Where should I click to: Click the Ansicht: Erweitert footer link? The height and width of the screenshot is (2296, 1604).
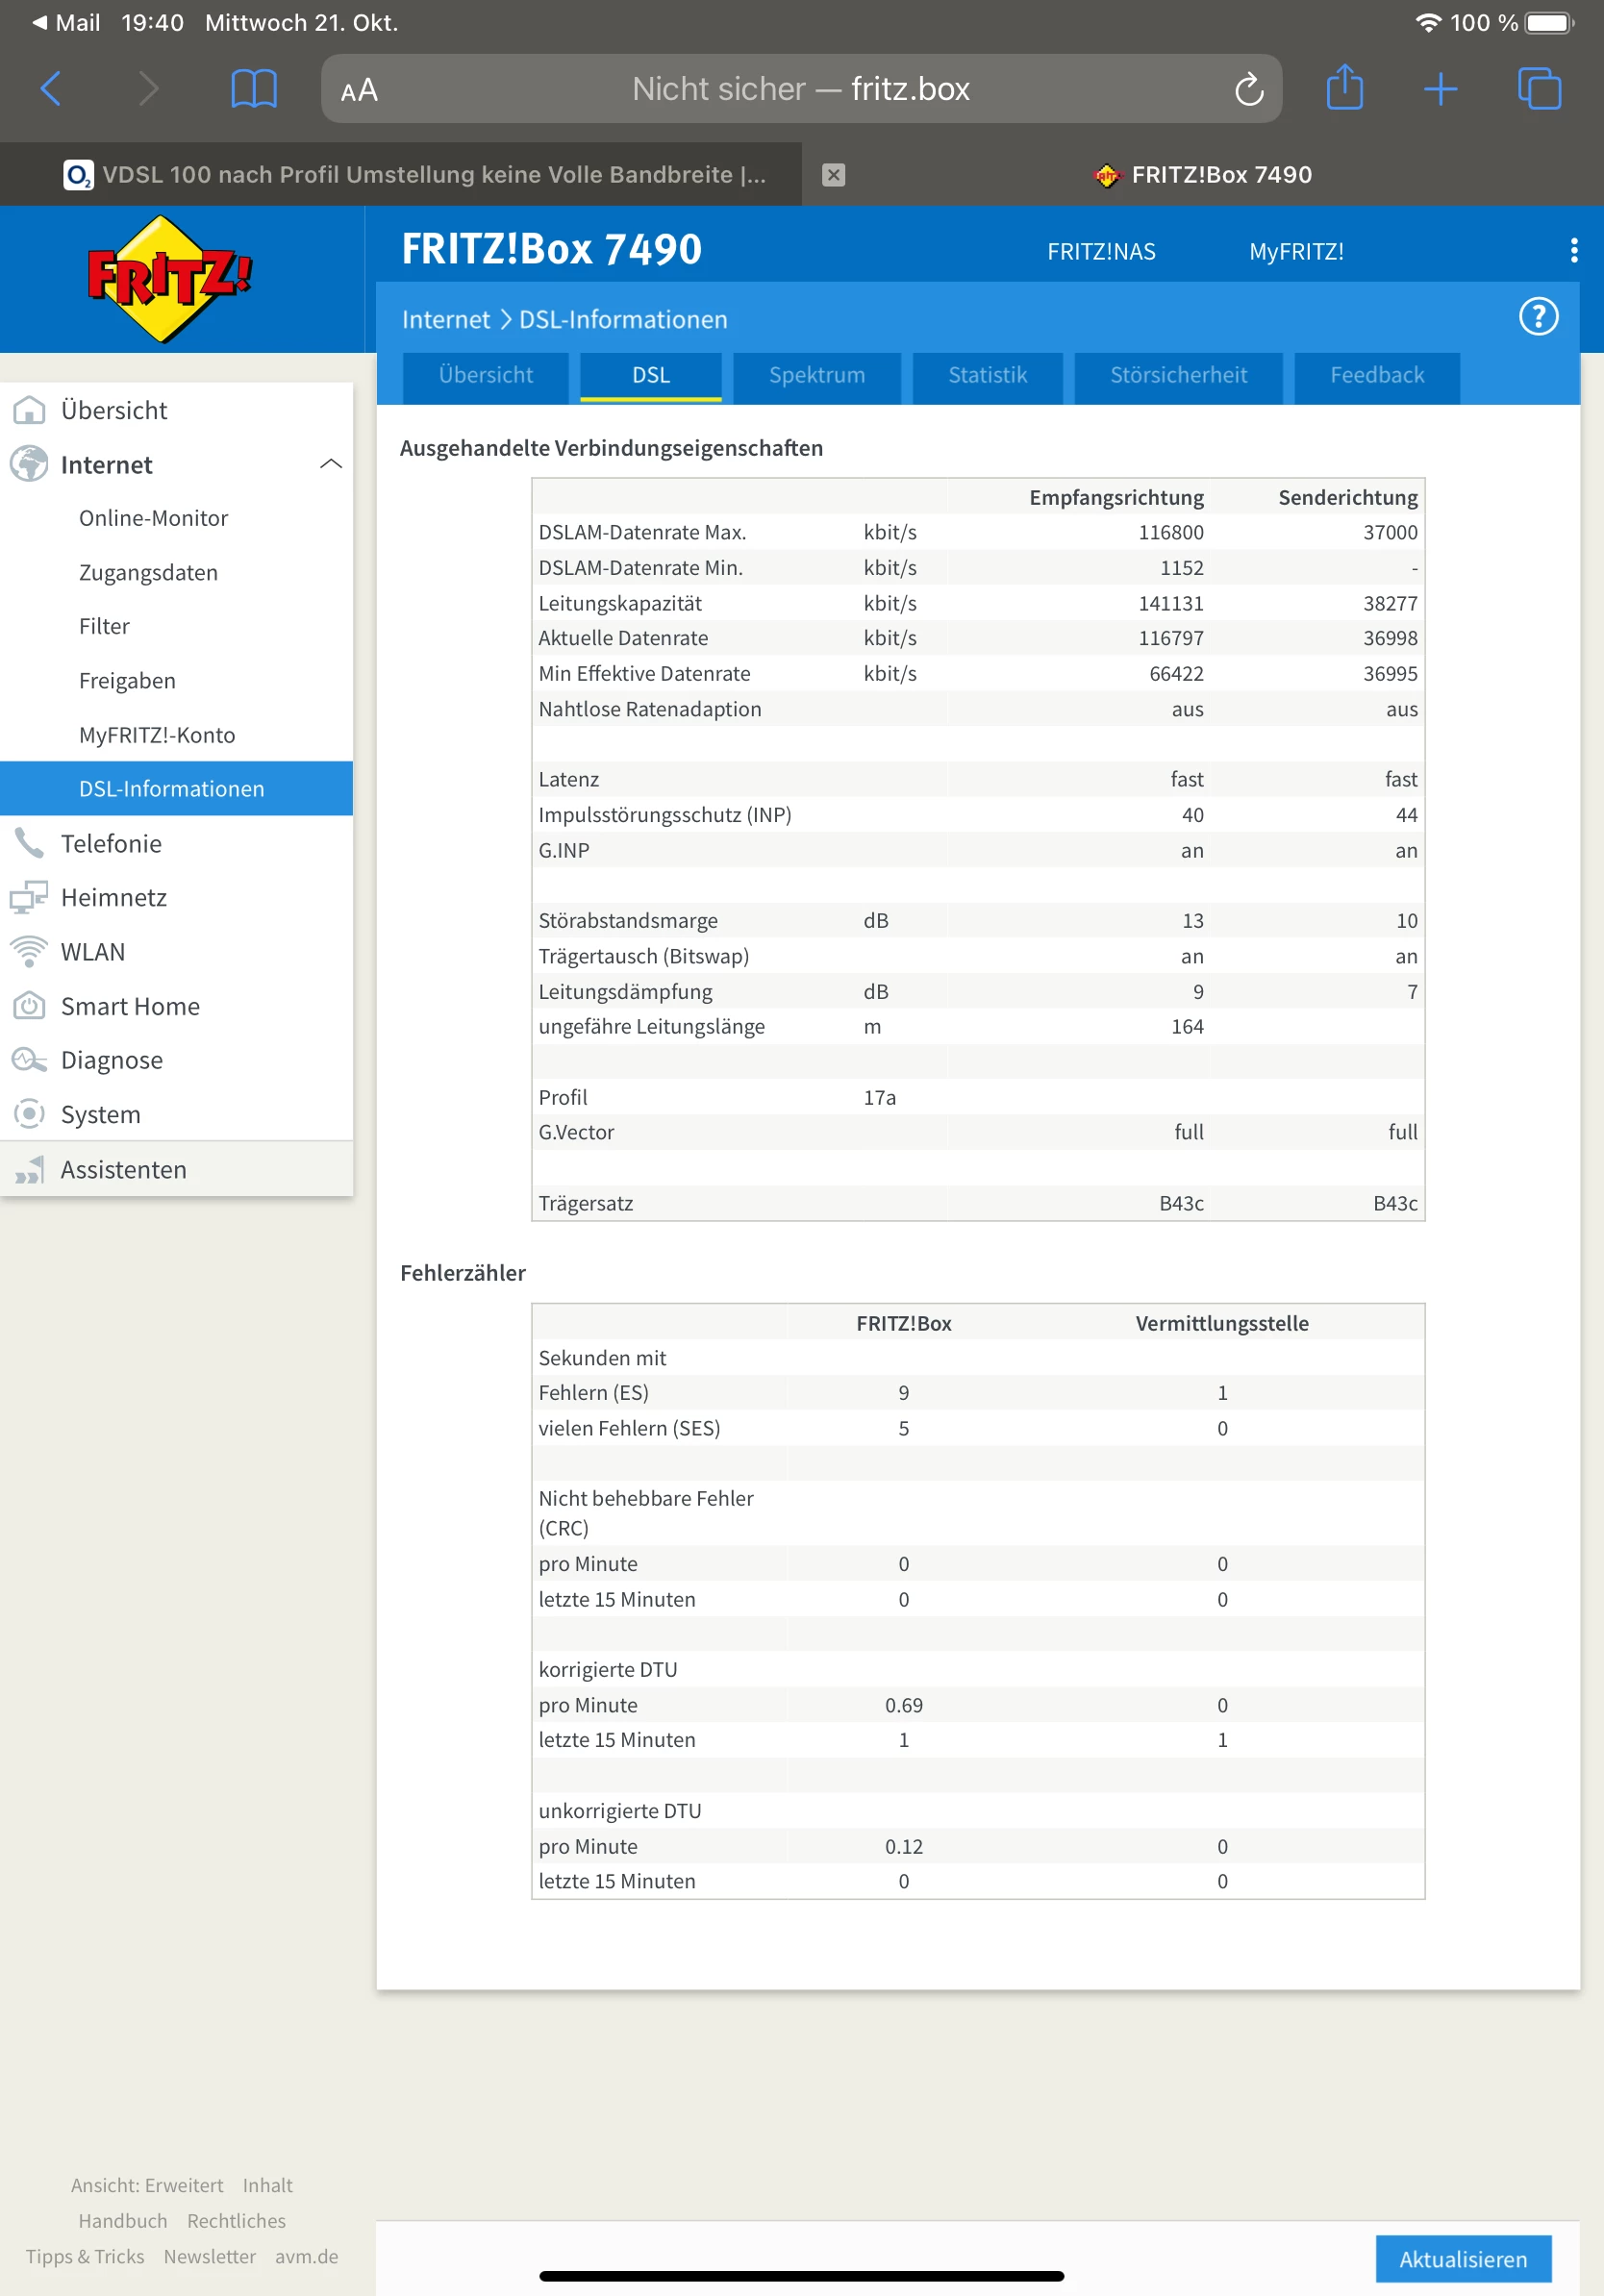point(147,2186)
